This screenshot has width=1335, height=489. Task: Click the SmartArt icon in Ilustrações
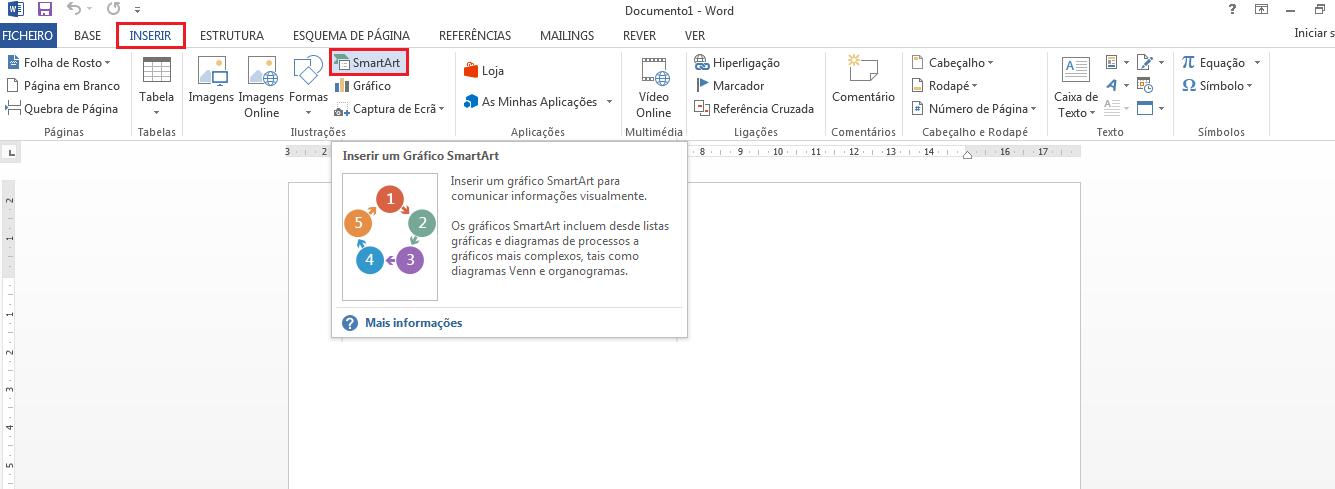(x=342, y=62)
